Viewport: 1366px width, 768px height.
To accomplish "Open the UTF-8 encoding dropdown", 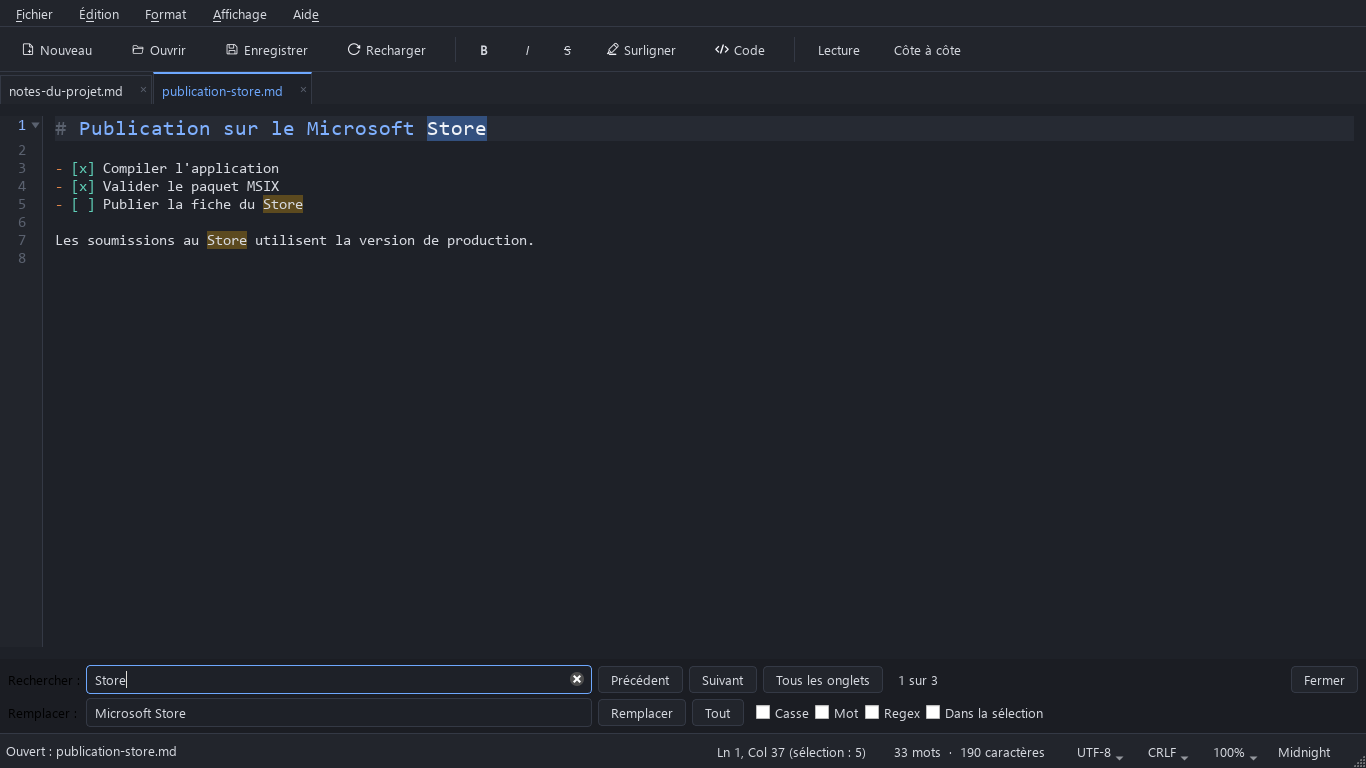I will pos(1100,752).
